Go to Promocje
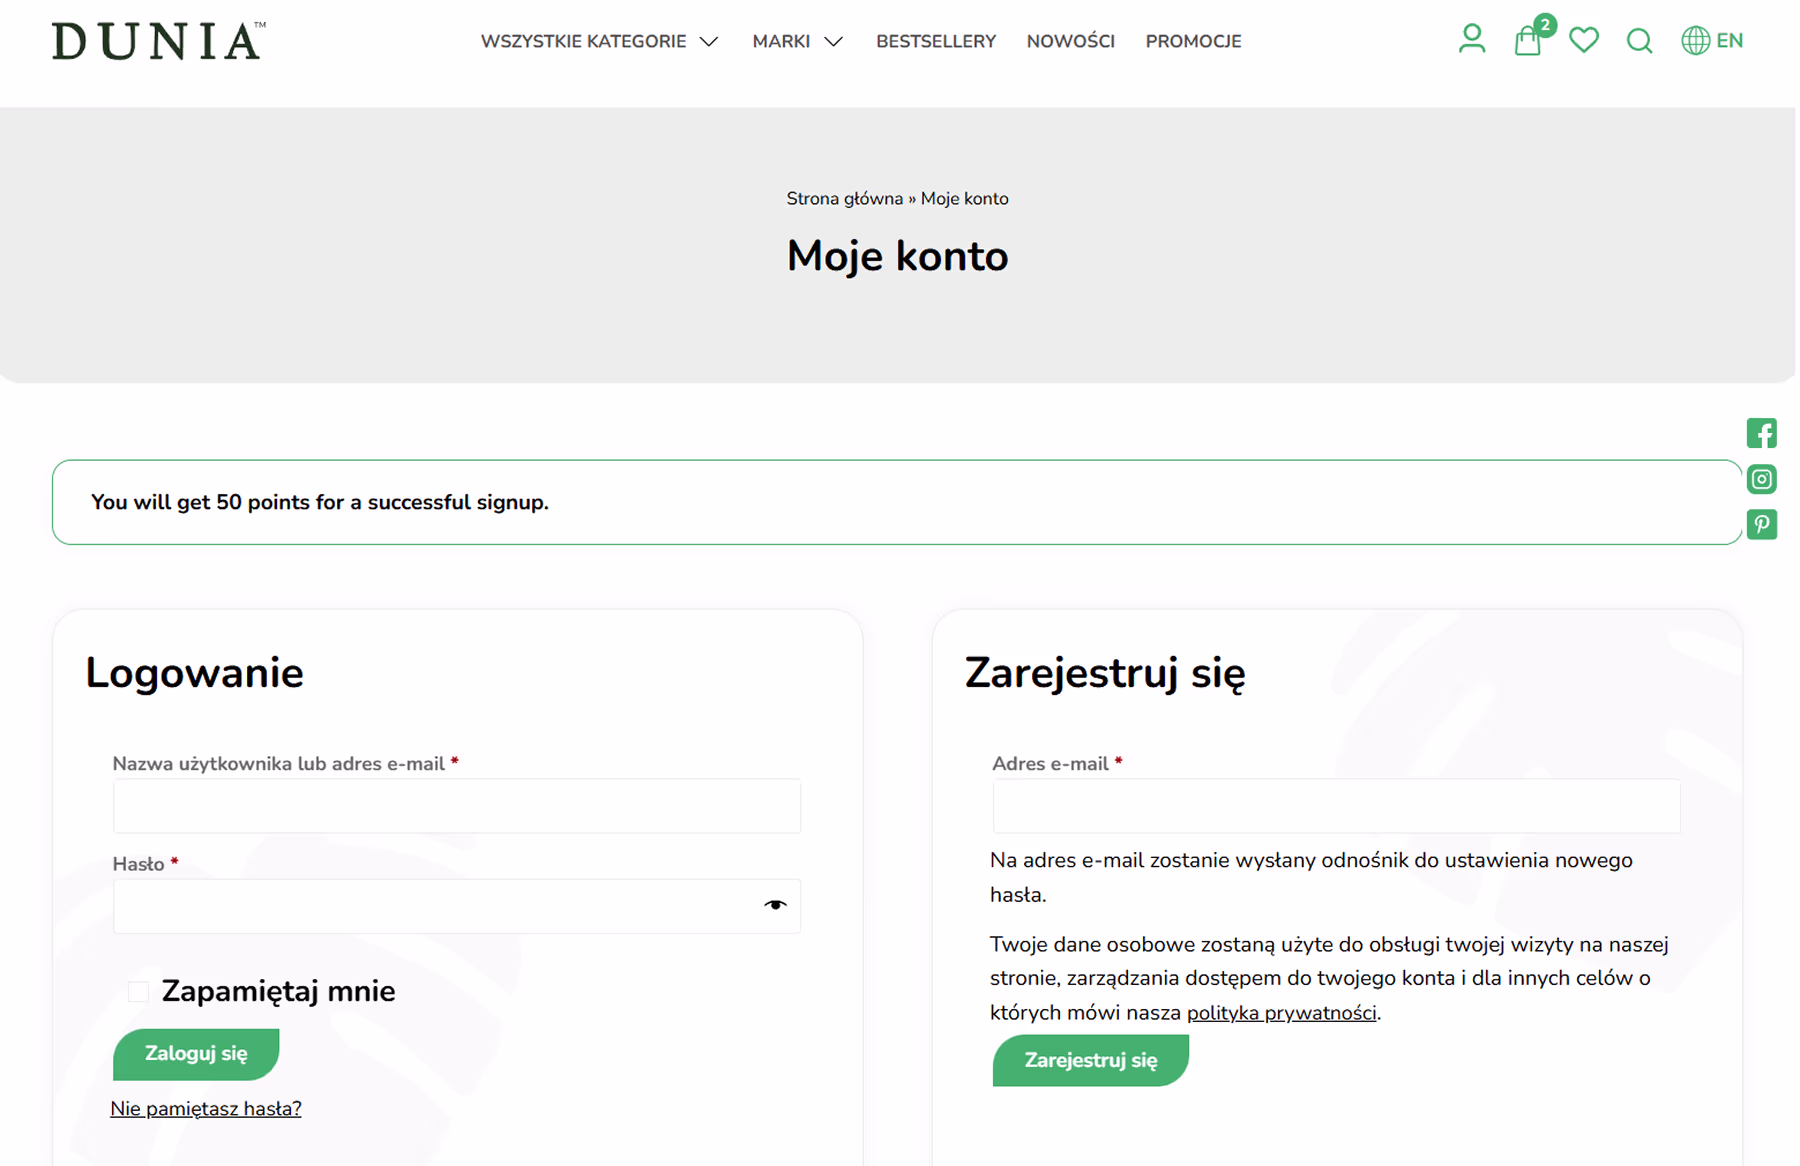 click(x=1193, y=41)
